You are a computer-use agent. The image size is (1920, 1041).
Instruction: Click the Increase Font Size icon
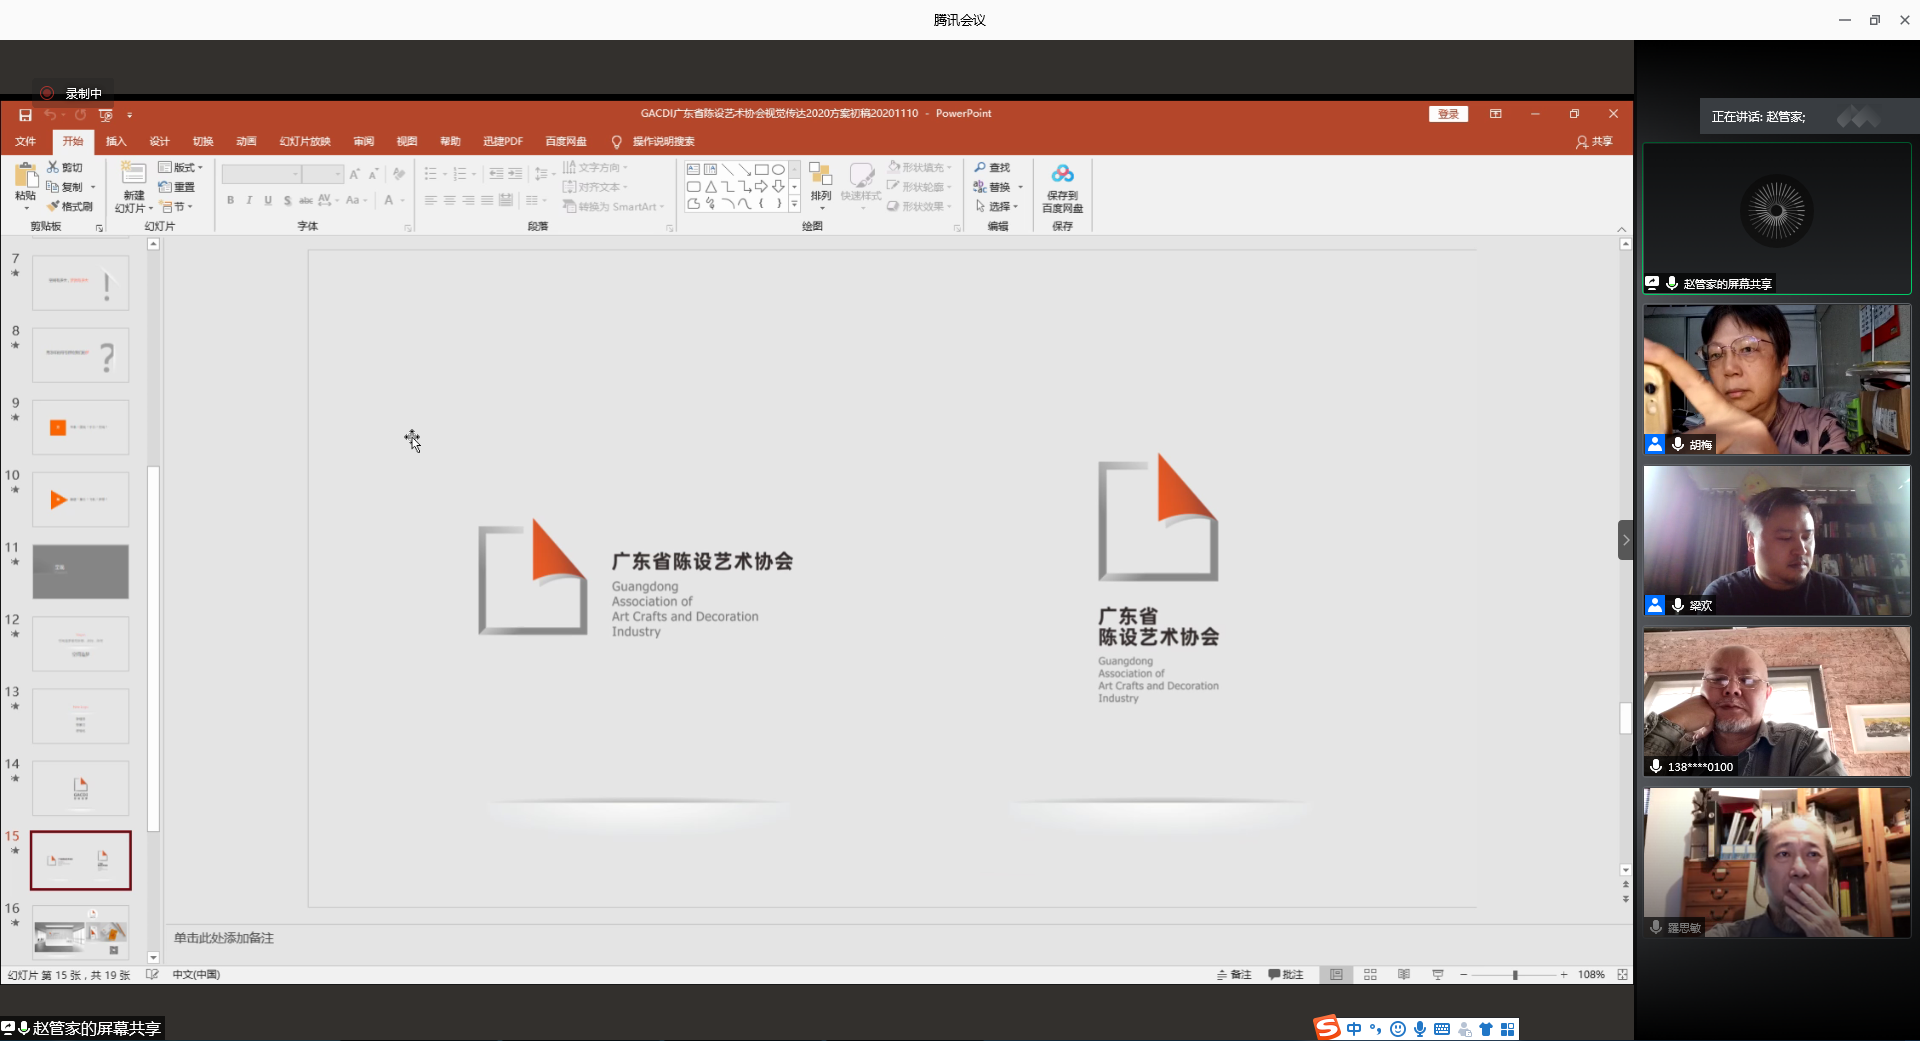[354, 174]
